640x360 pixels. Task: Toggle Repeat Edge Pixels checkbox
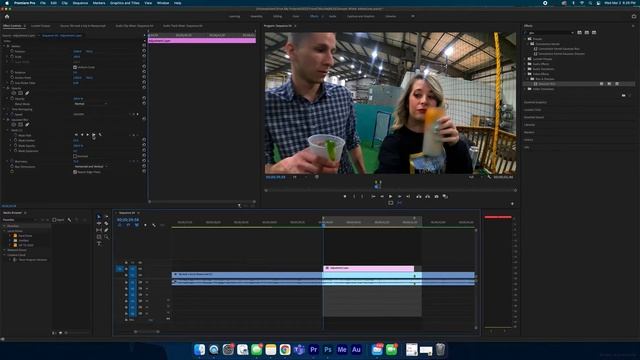pos(75,172)
